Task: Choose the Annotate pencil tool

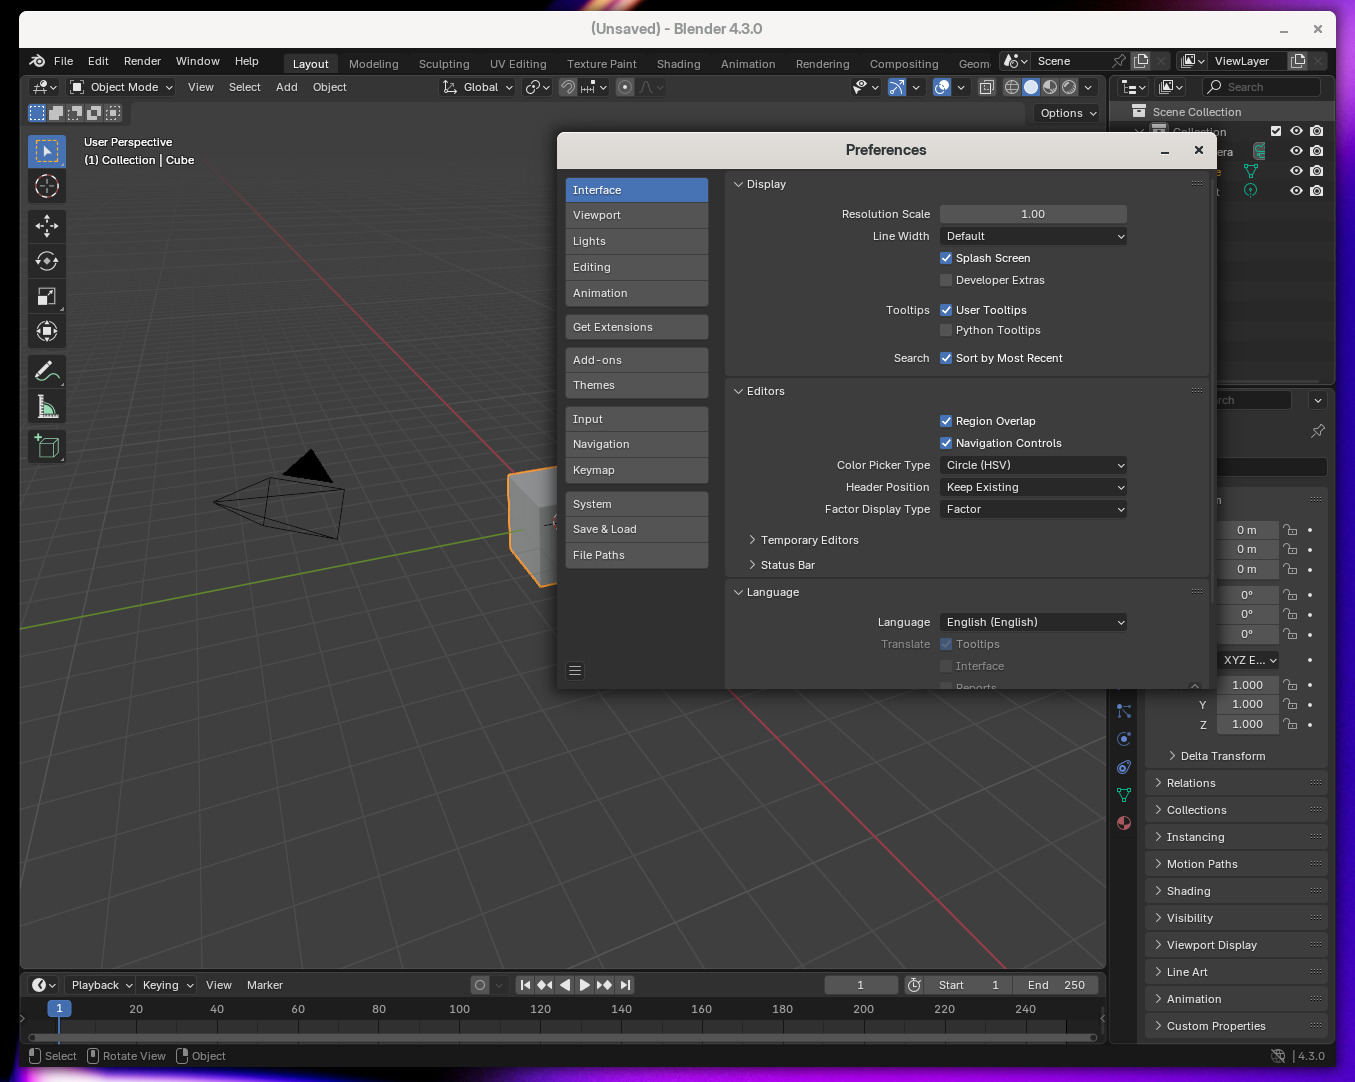Action: tap(46, 371)
